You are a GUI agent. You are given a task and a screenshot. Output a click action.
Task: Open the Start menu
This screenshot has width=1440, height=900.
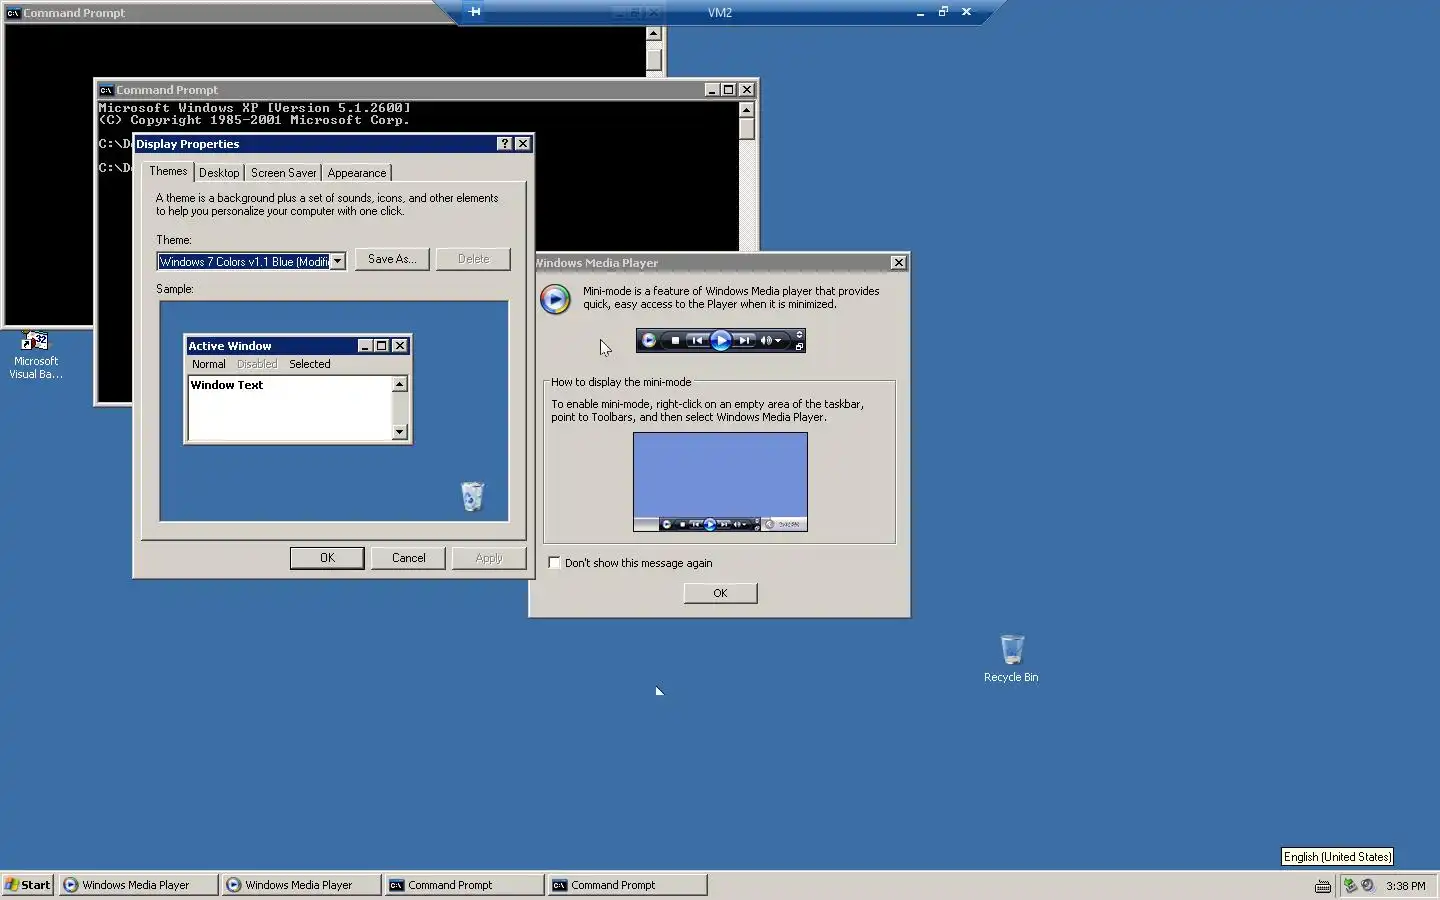tap(27, 885)
